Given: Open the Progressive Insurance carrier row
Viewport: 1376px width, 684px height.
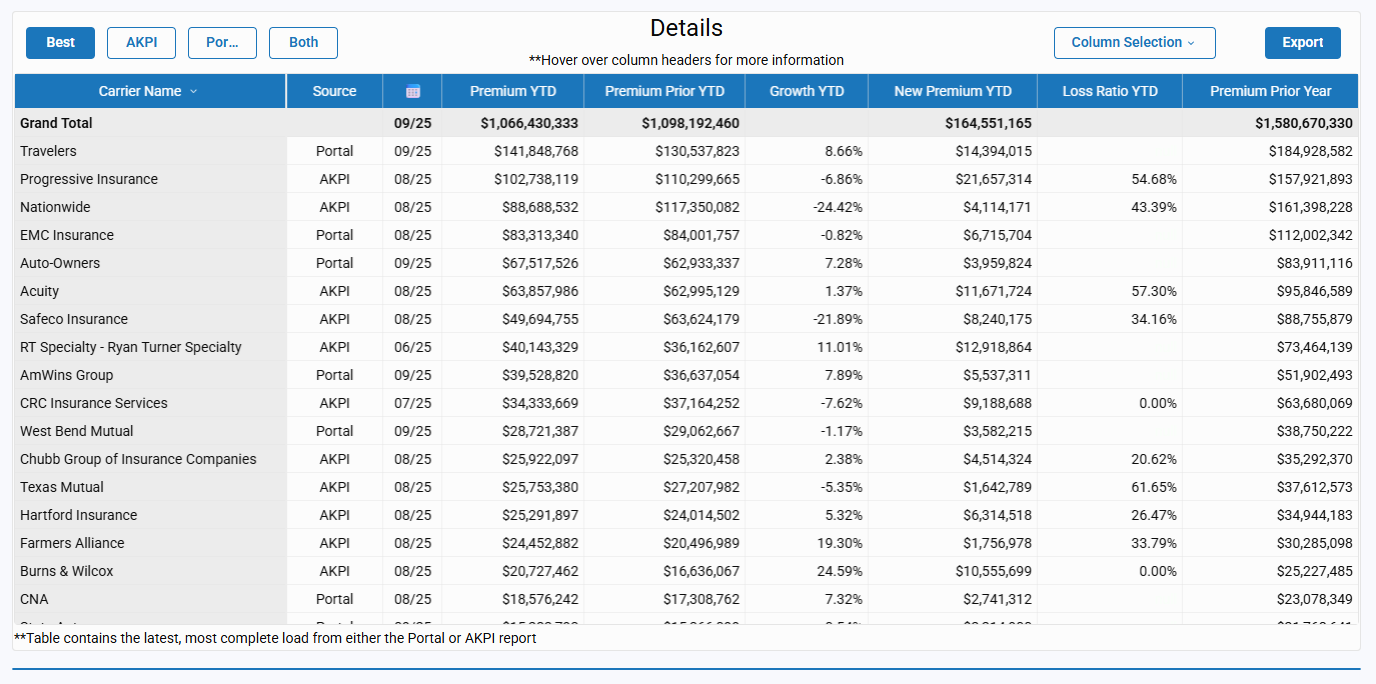Looking at the screenshot, I should (x=89, y=179).
